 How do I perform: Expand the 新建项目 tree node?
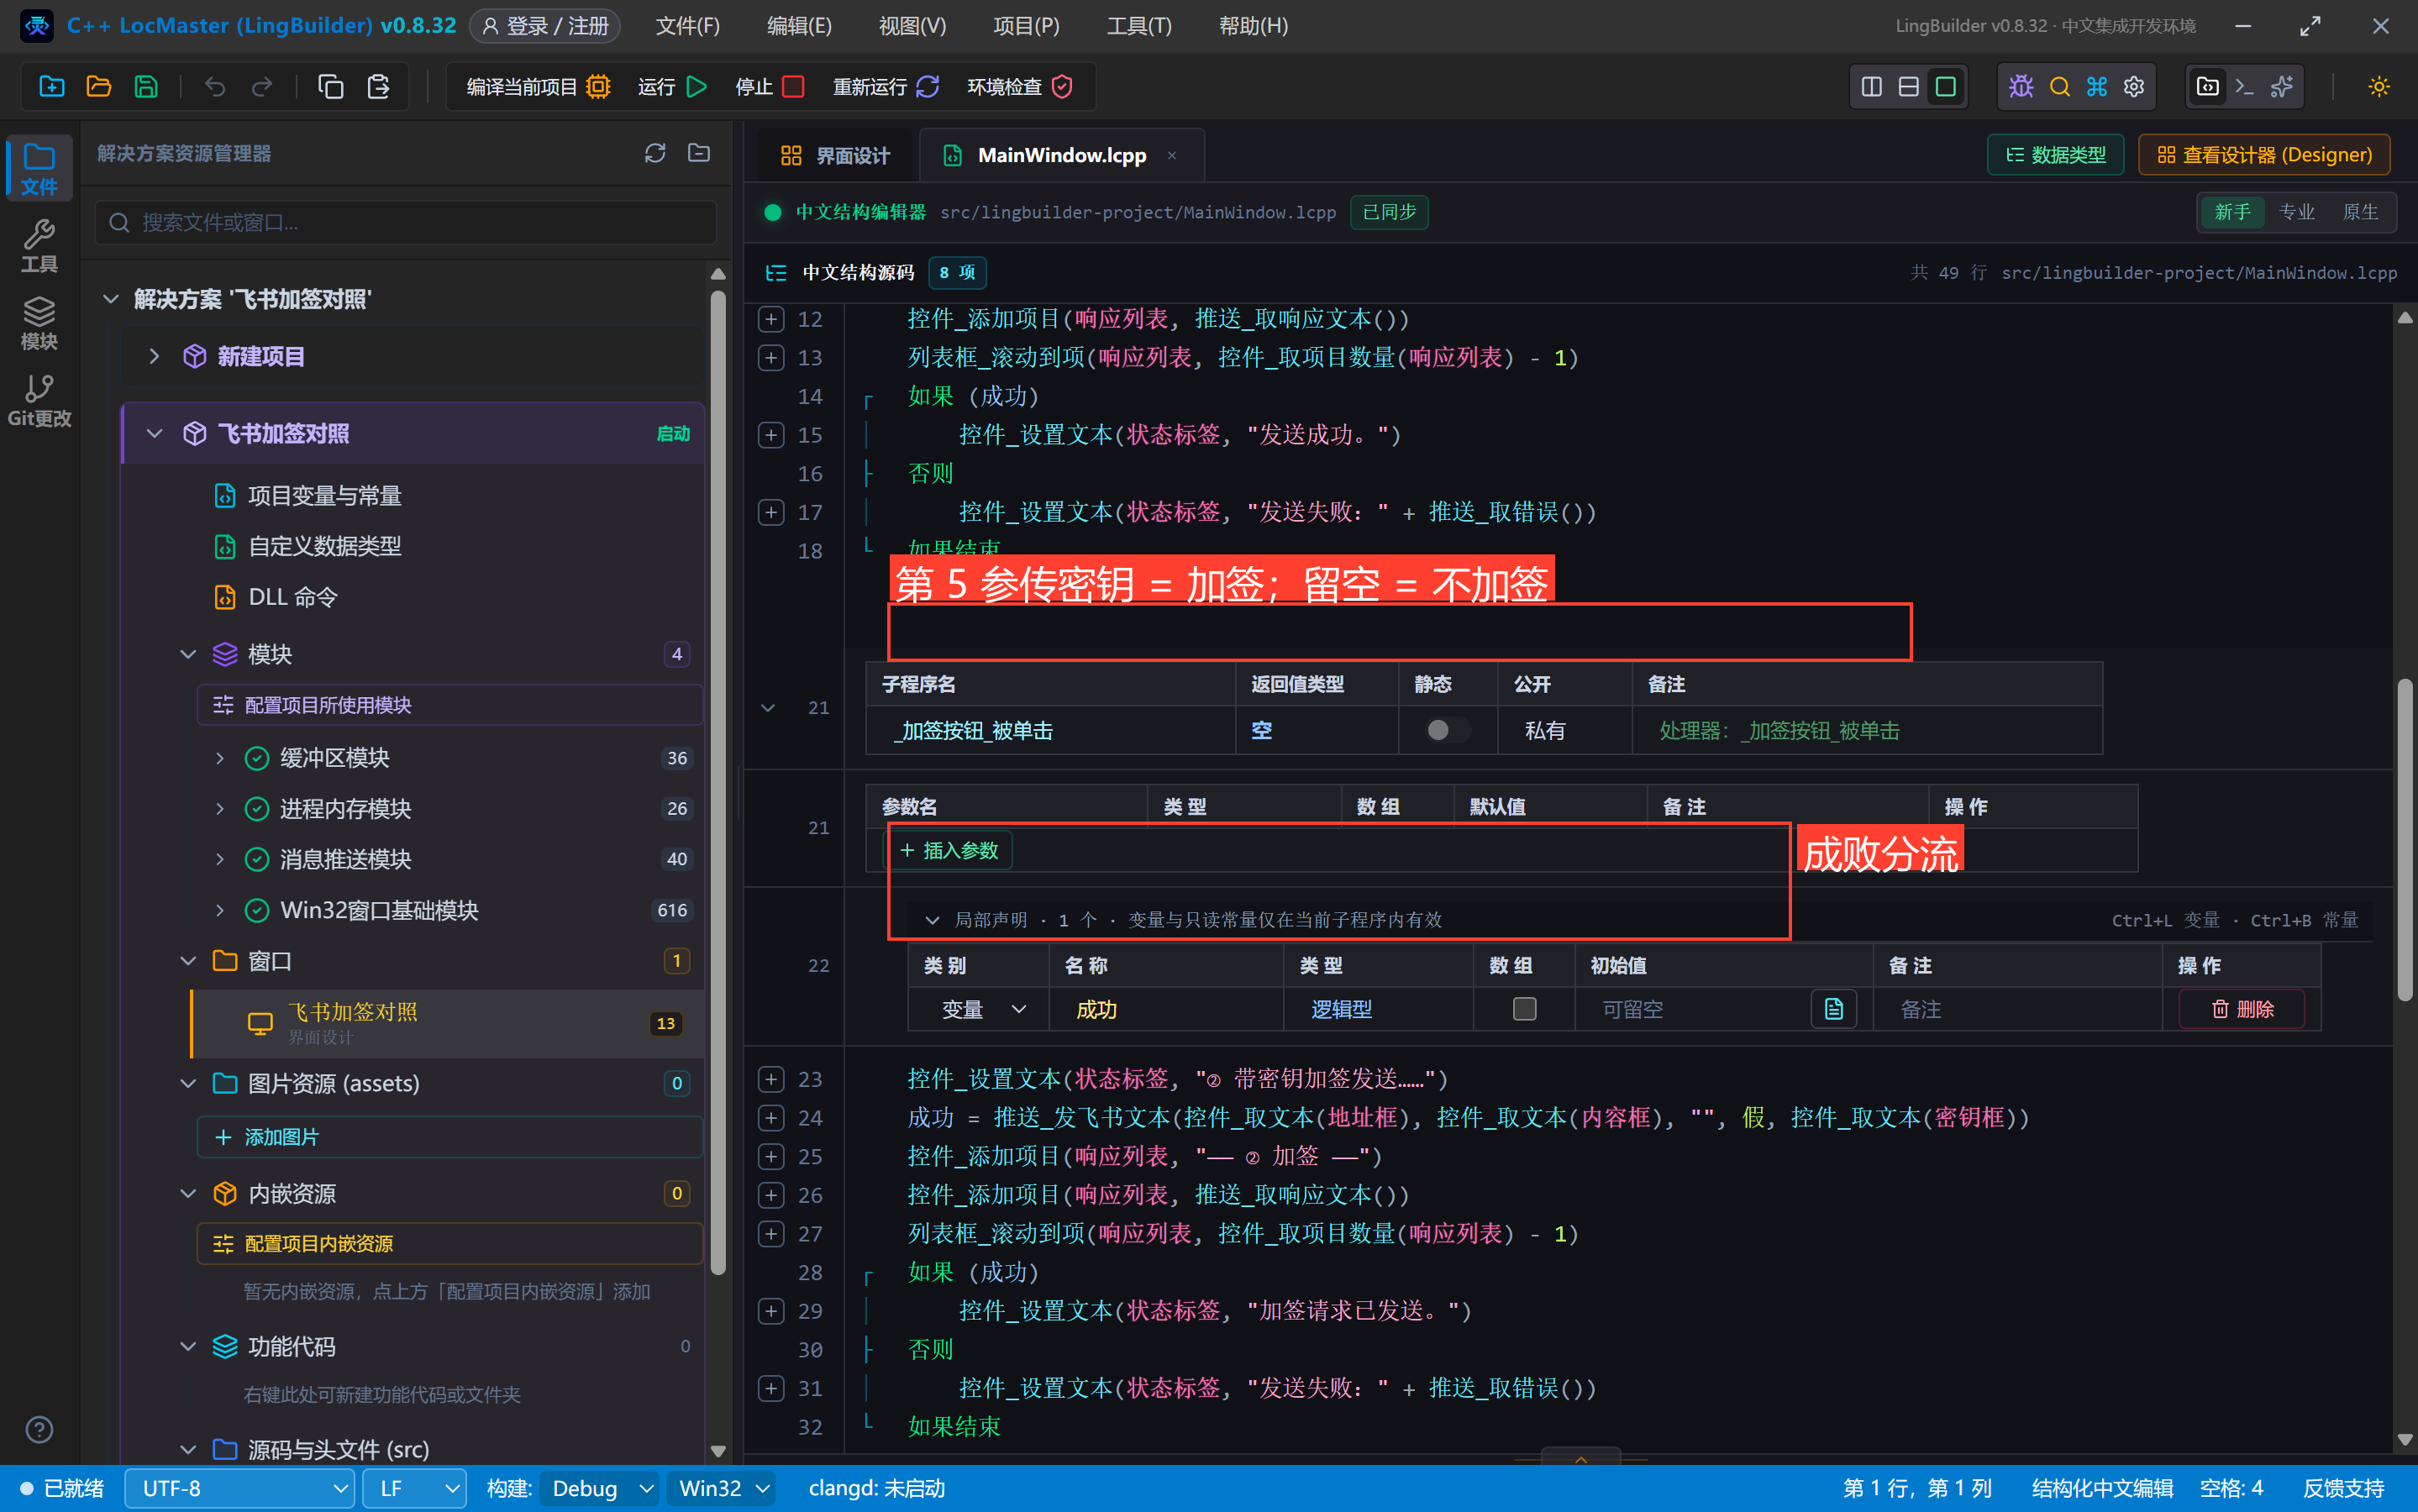click(x=154, y=356)
